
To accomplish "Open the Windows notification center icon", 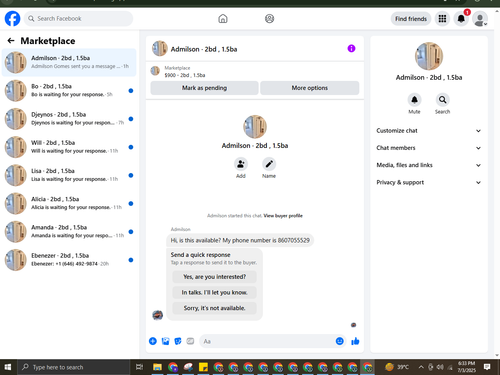I will point(487,367).
